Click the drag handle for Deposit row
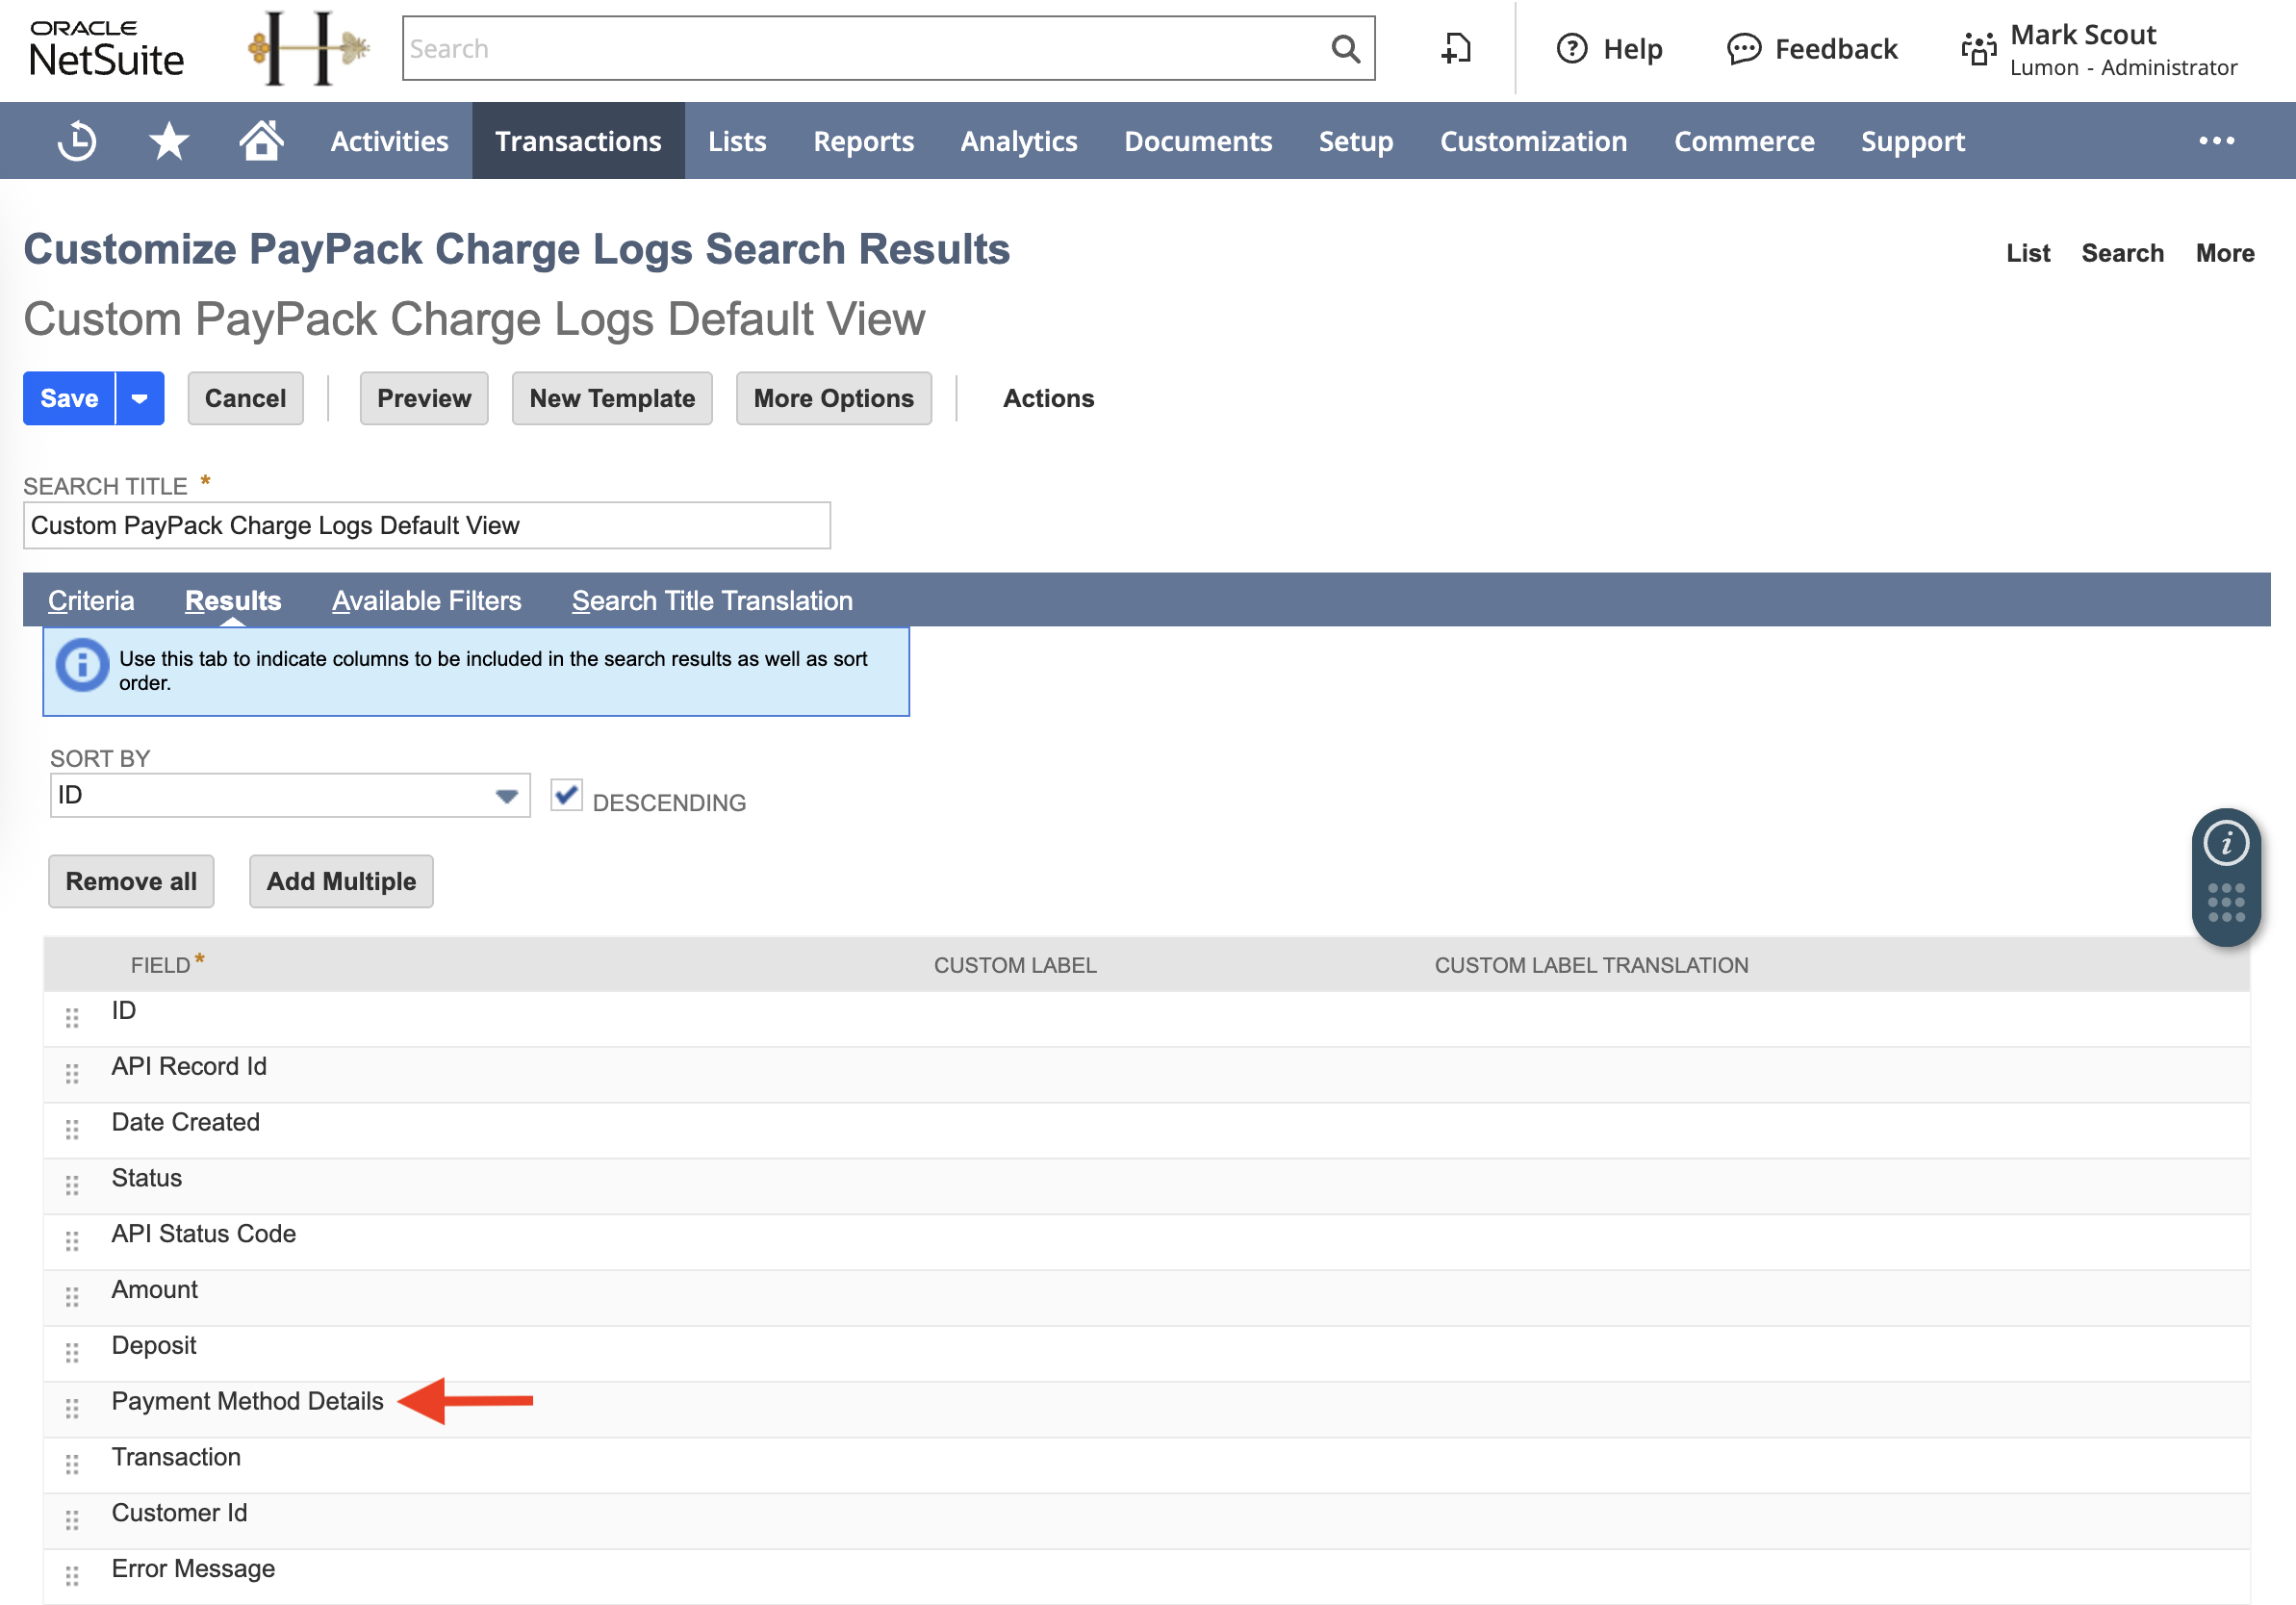 72,1353
